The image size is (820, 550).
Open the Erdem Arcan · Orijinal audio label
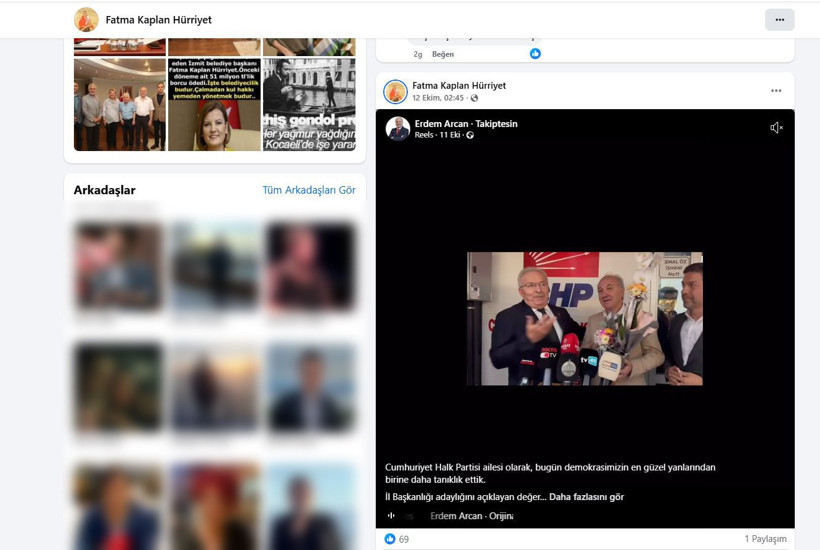pyautogui.click(x=471, y=516)
